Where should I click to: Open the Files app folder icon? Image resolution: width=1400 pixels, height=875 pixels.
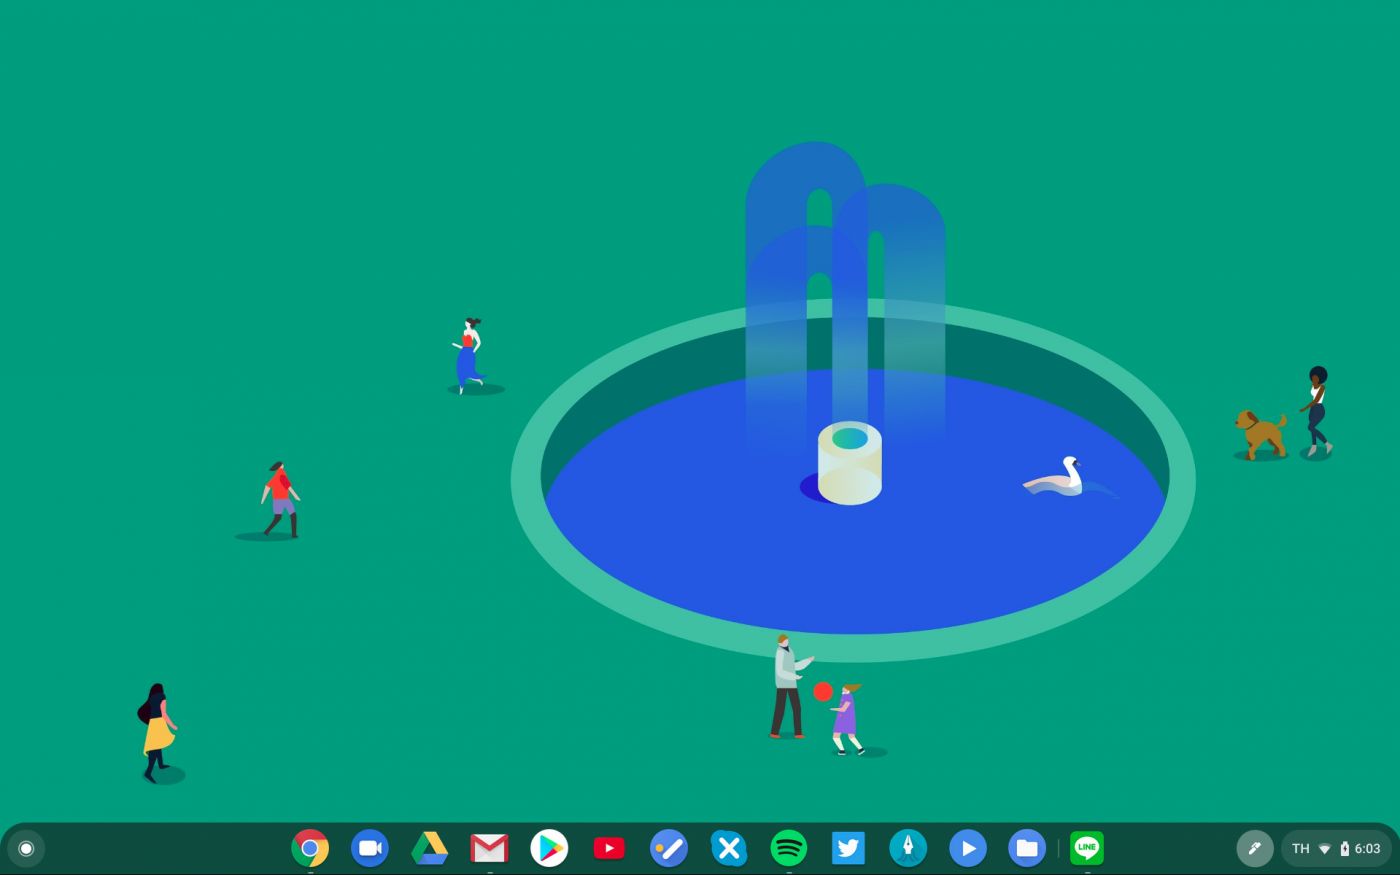pyautogui.click(x=1027, y=848)
